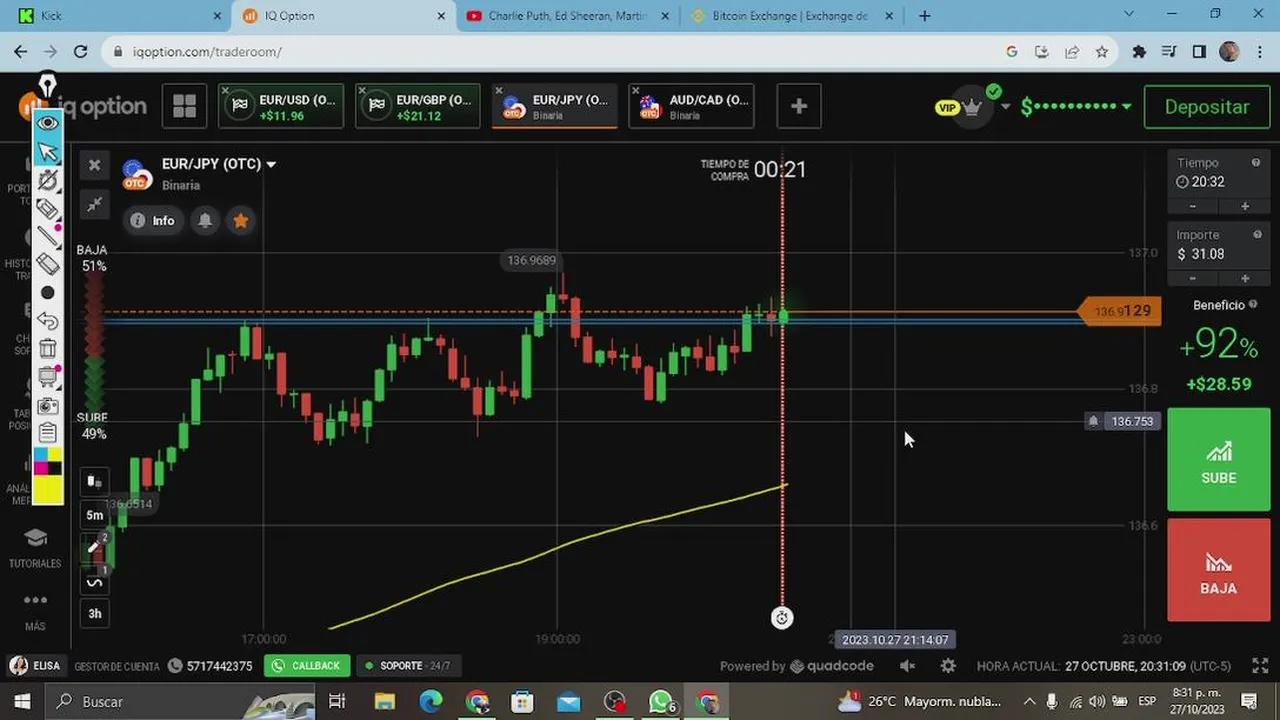Undo last annotation with the arrow icon
The height and width of the screenshot is (720, 1280).
pyautogui.click(x=47, y=321)
